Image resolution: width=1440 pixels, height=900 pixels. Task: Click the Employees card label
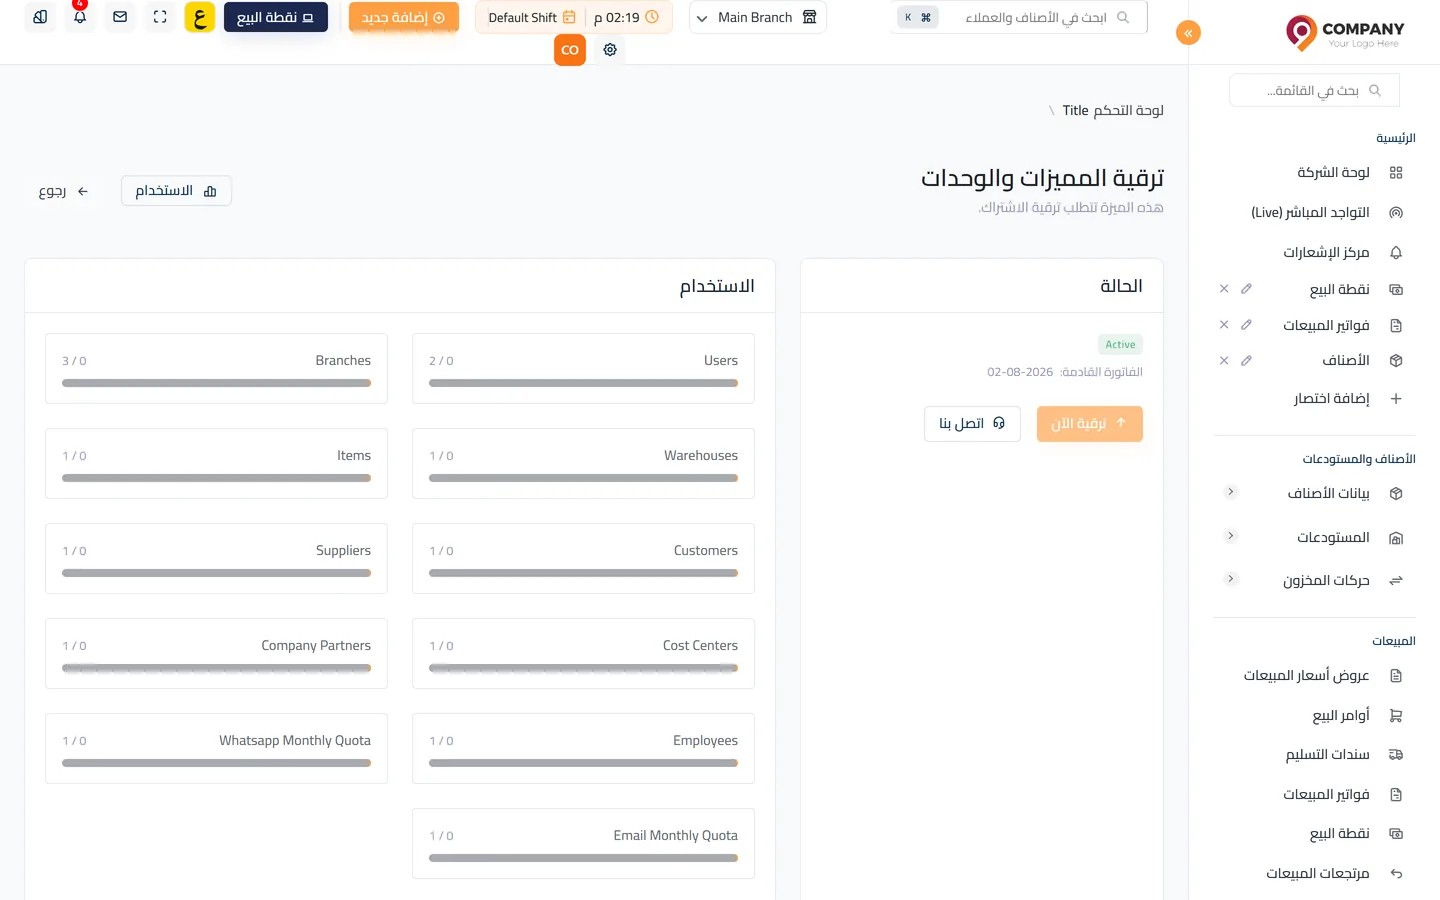[705, 740]
